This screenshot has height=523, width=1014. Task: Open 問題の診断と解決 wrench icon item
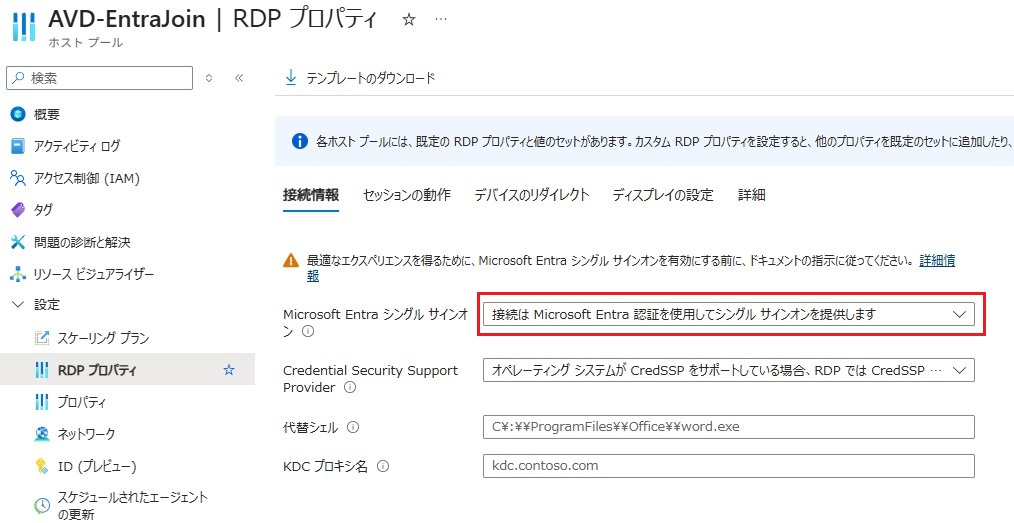tap(17, 242)
